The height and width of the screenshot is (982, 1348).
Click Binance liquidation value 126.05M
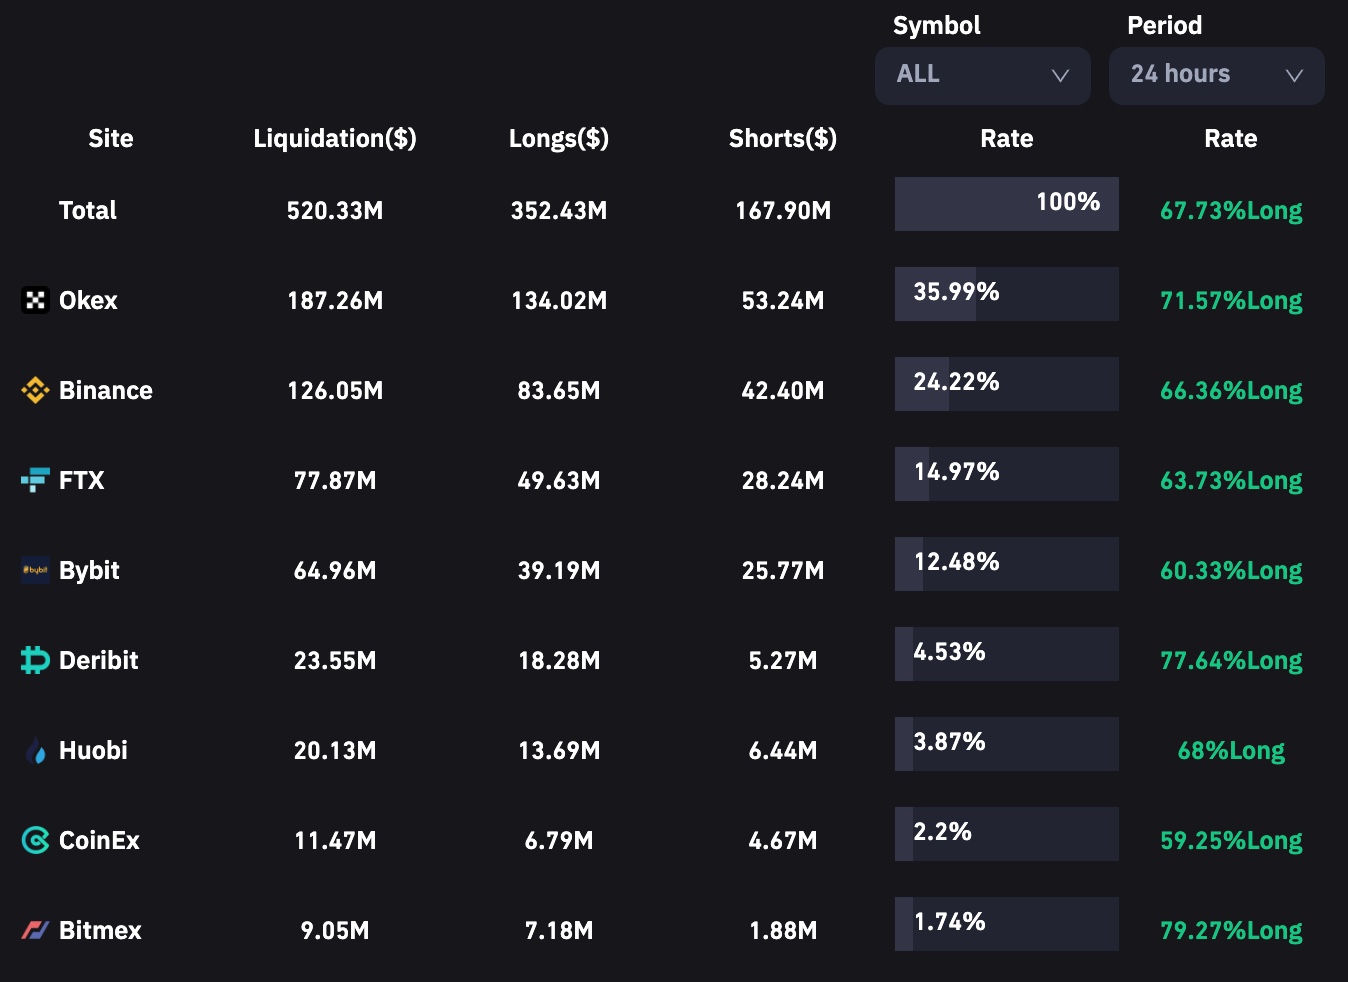pos(335,390)
